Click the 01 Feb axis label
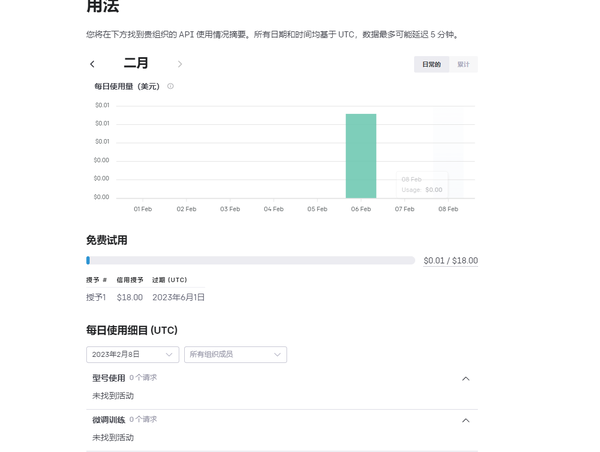Viewport: 600px width, 452px height. 142,209
